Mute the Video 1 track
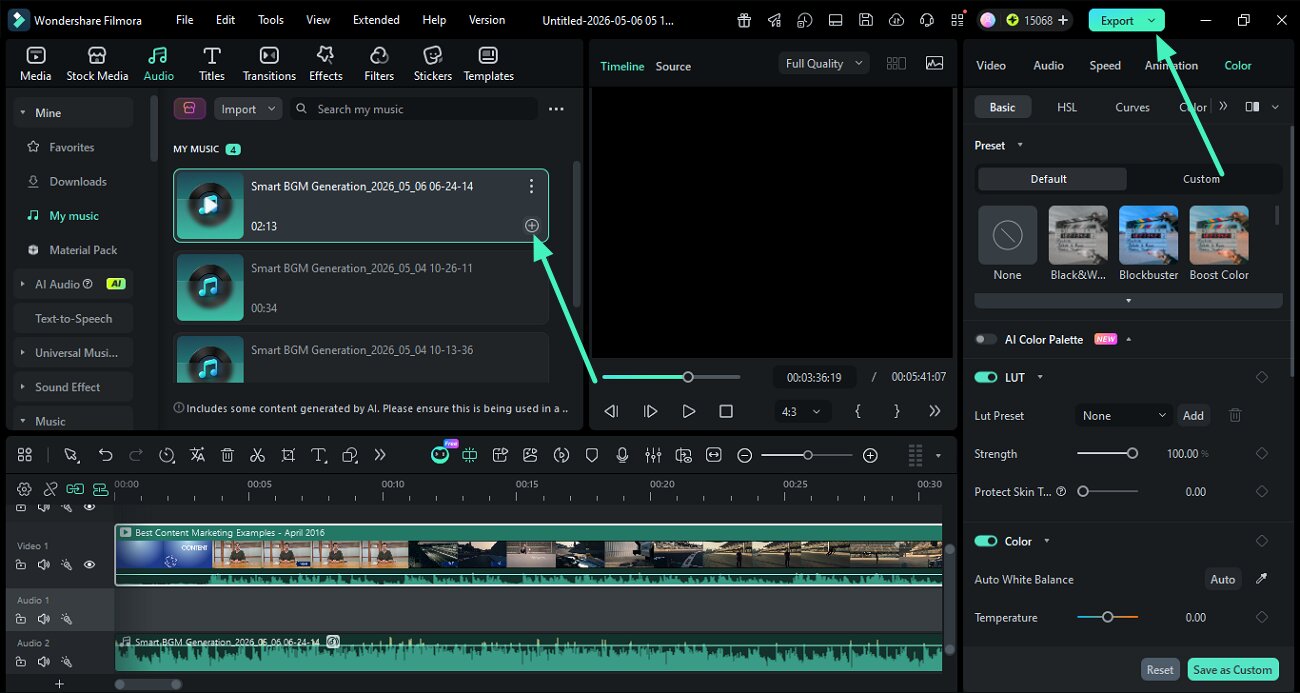 [44, 565]
